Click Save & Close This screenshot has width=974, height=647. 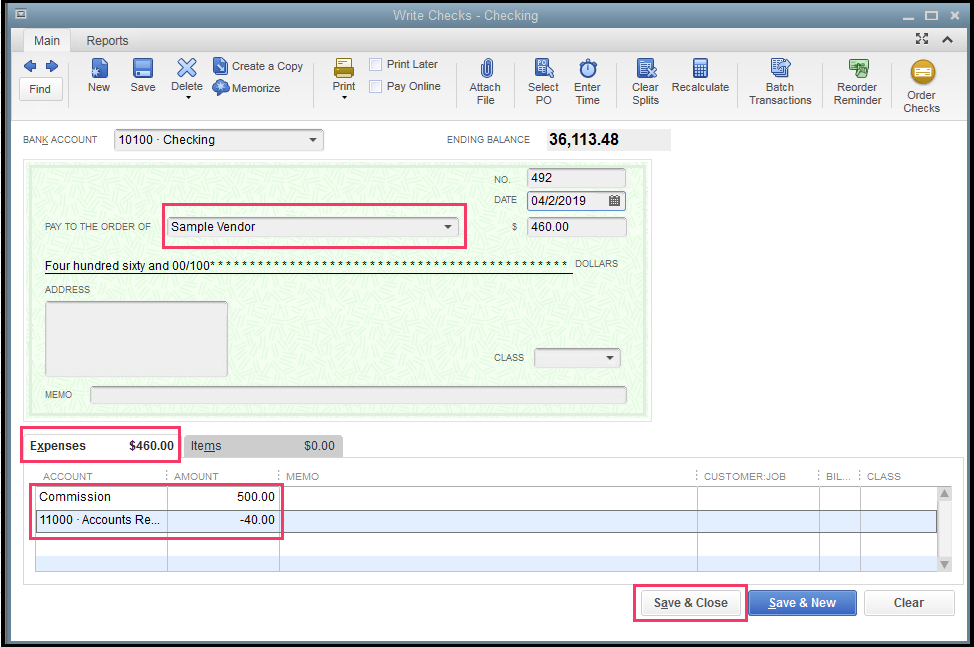pyautogui.click(x=691, y=603)
